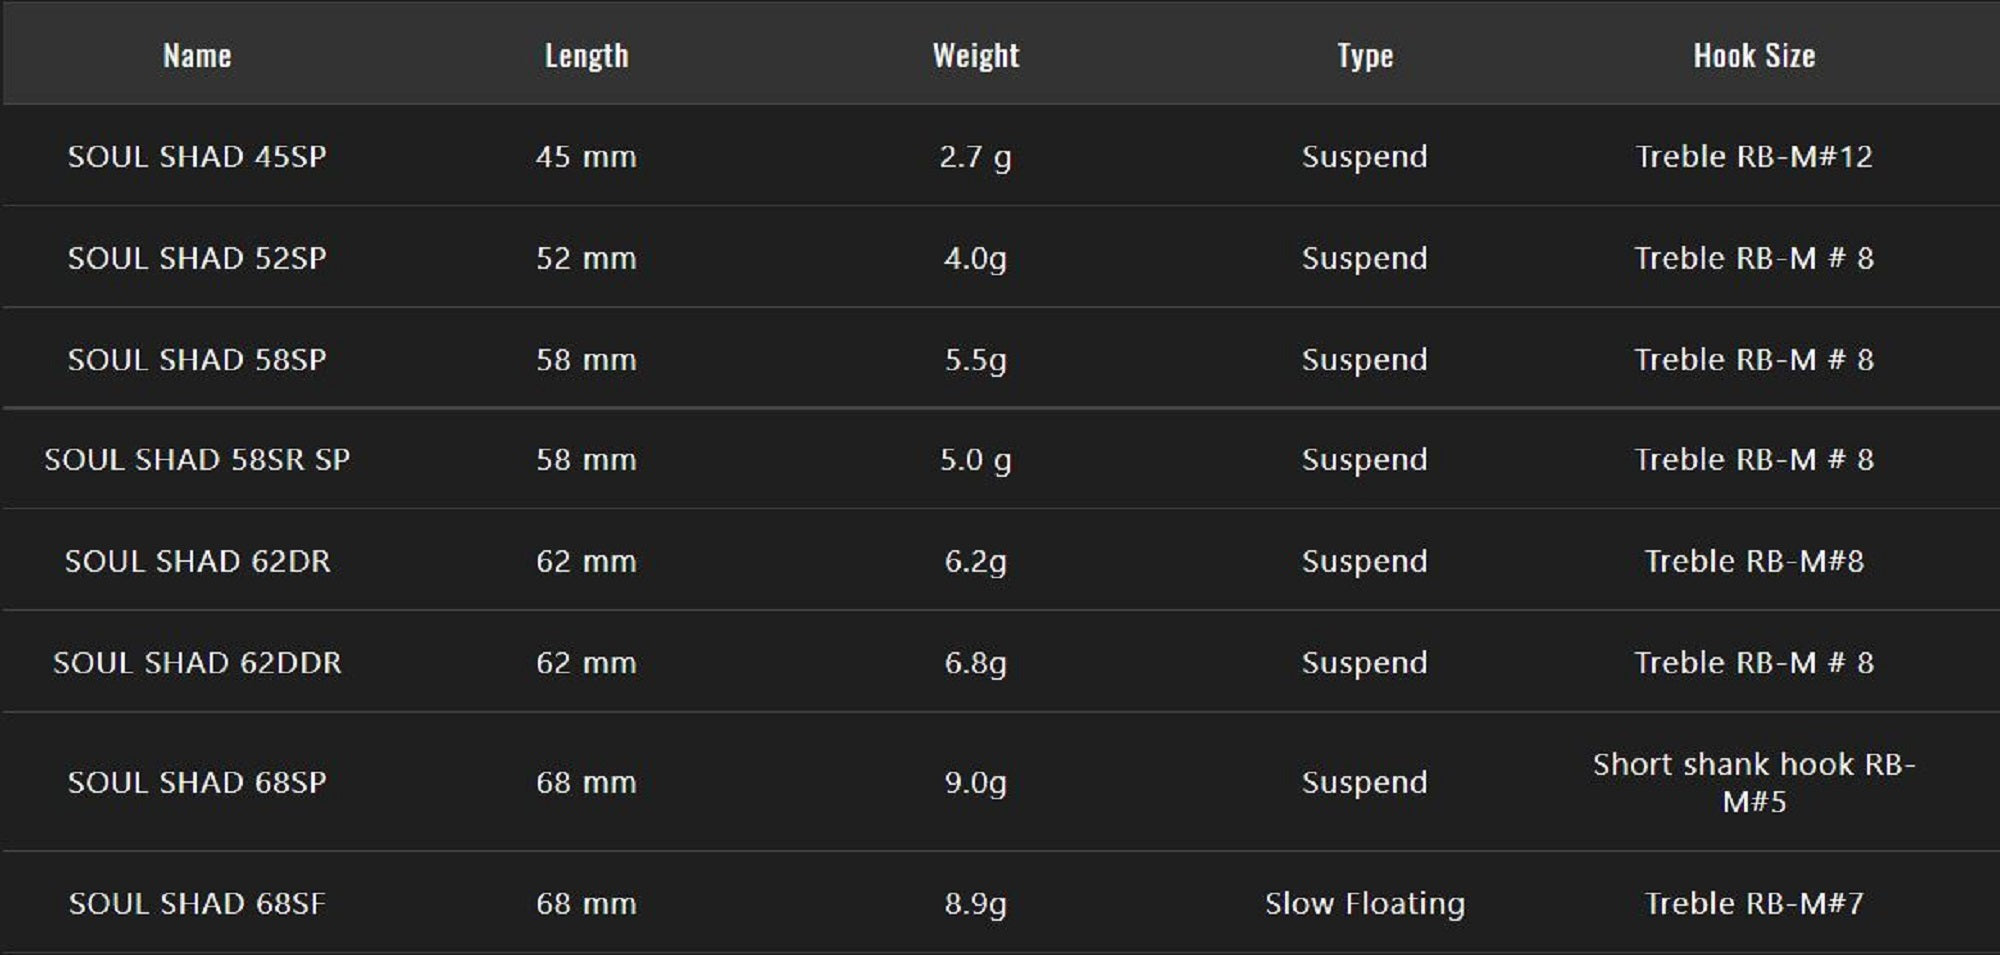Select the SOUL SHAD 58SR SP name cell
This screenshot has height=955, width=2000.
[x=197, y=460]
